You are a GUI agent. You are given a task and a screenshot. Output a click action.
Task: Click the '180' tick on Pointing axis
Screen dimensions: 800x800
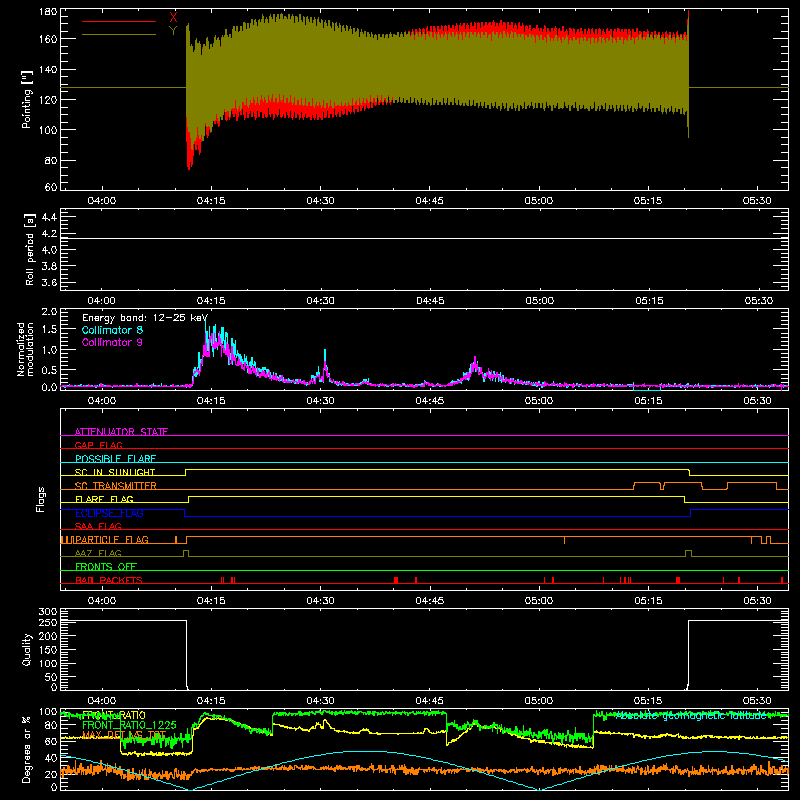(48, 12)
